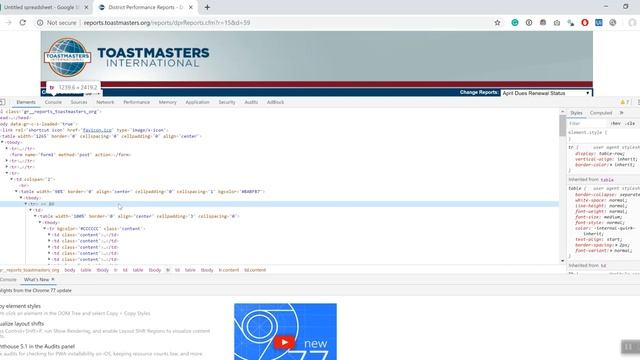Expand border-color inherit shorthand in Styles

point(612,165)
